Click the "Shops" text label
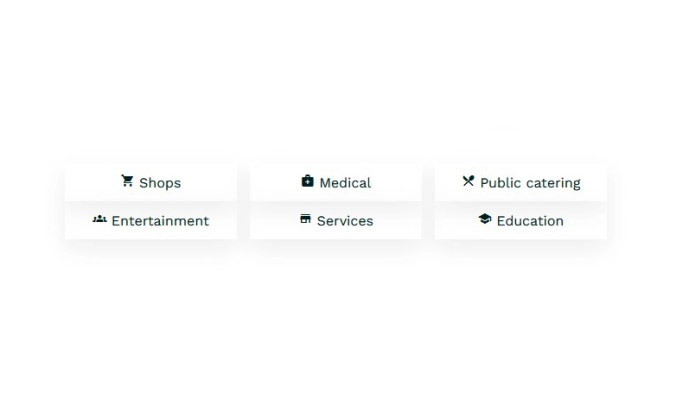The width and height of the screenshot is (689, 400). pos(160,183)
